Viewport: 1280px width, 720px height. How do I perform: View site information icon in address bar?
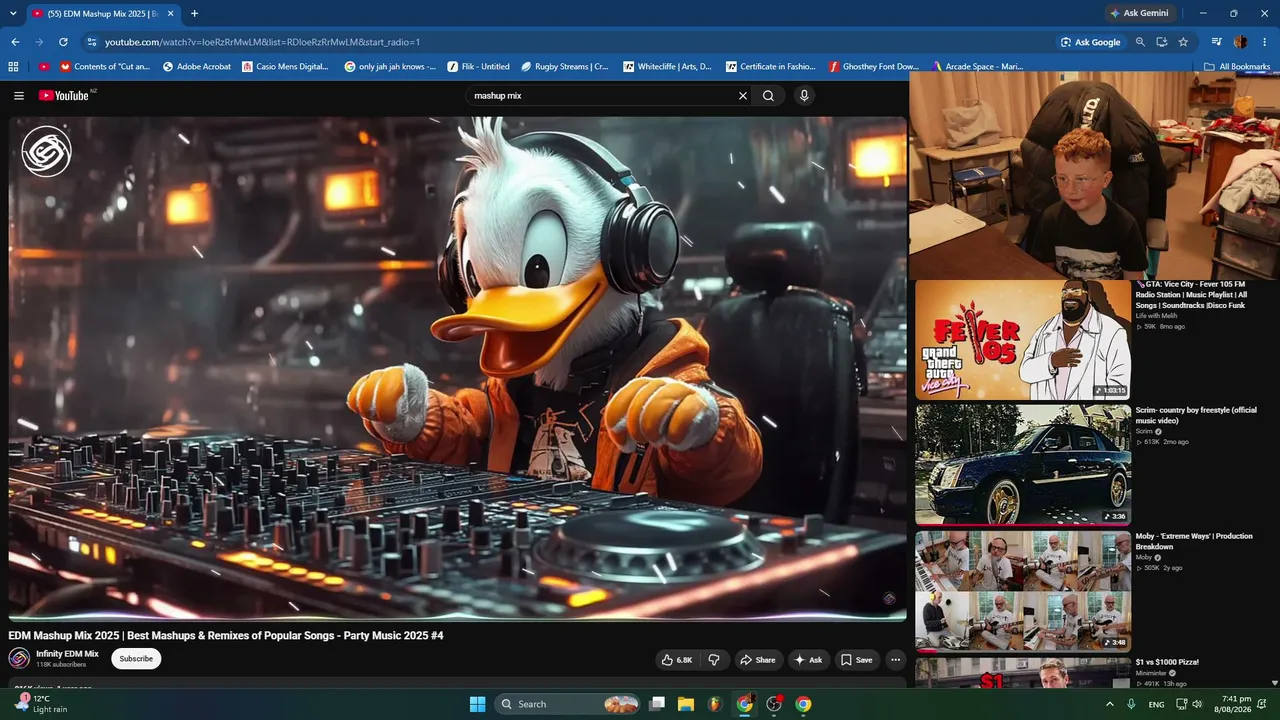coord(91,42)
